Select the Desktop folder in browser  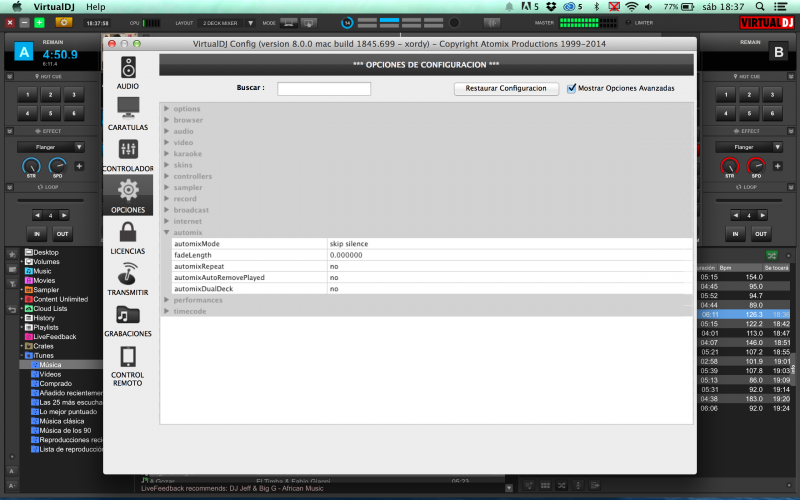tap(42, 252)
